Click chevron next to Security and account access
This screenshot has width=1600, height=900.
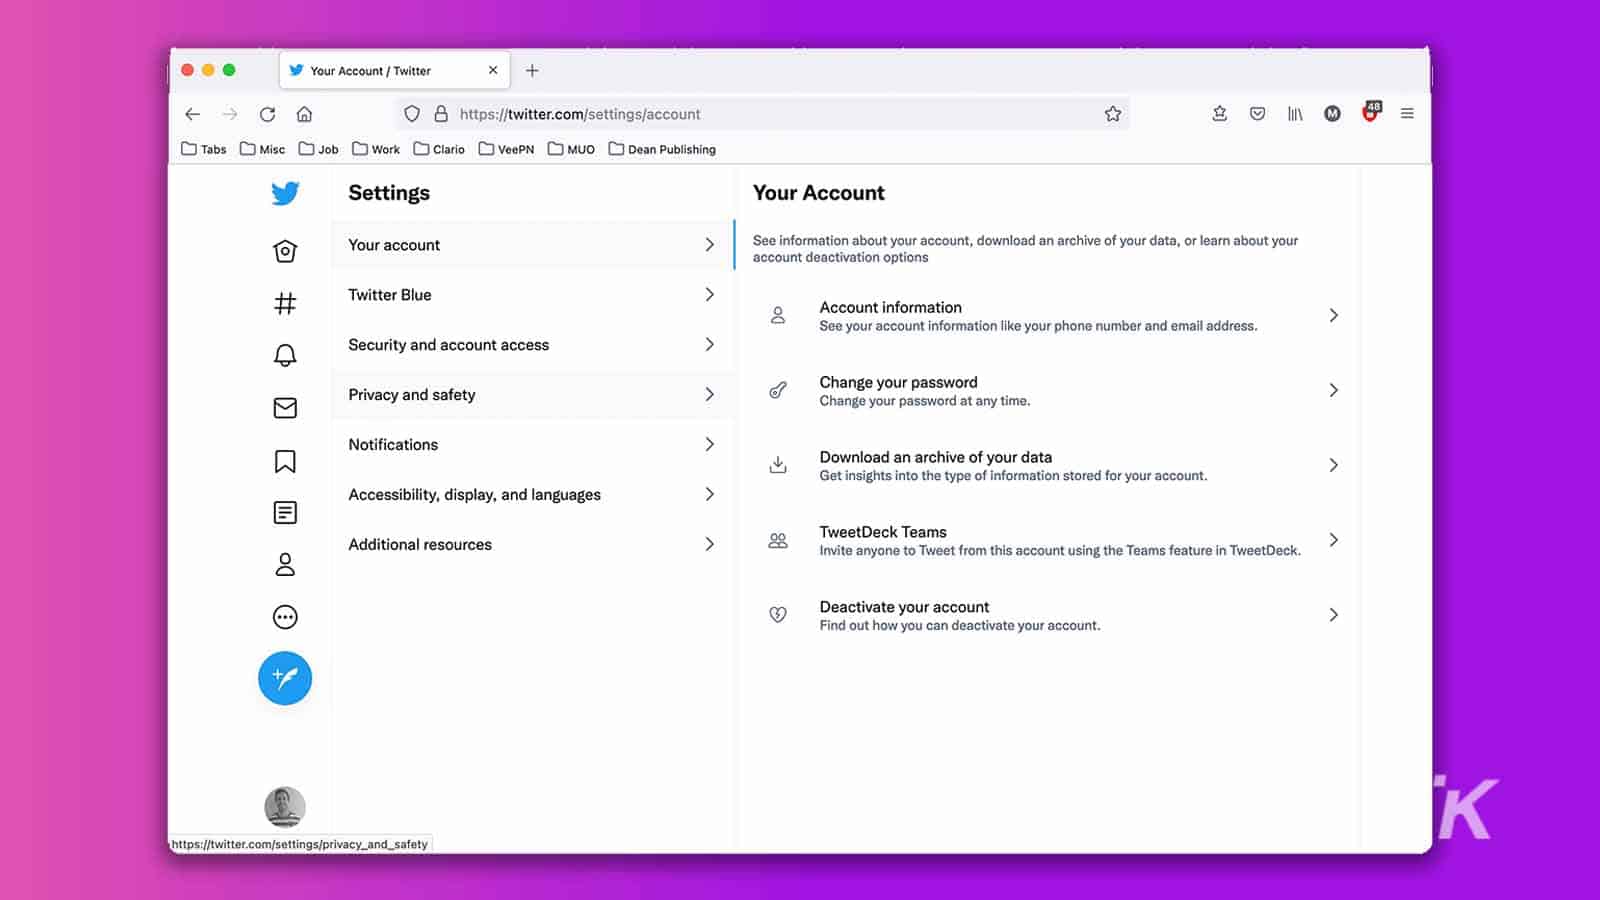tap(710, 345)
